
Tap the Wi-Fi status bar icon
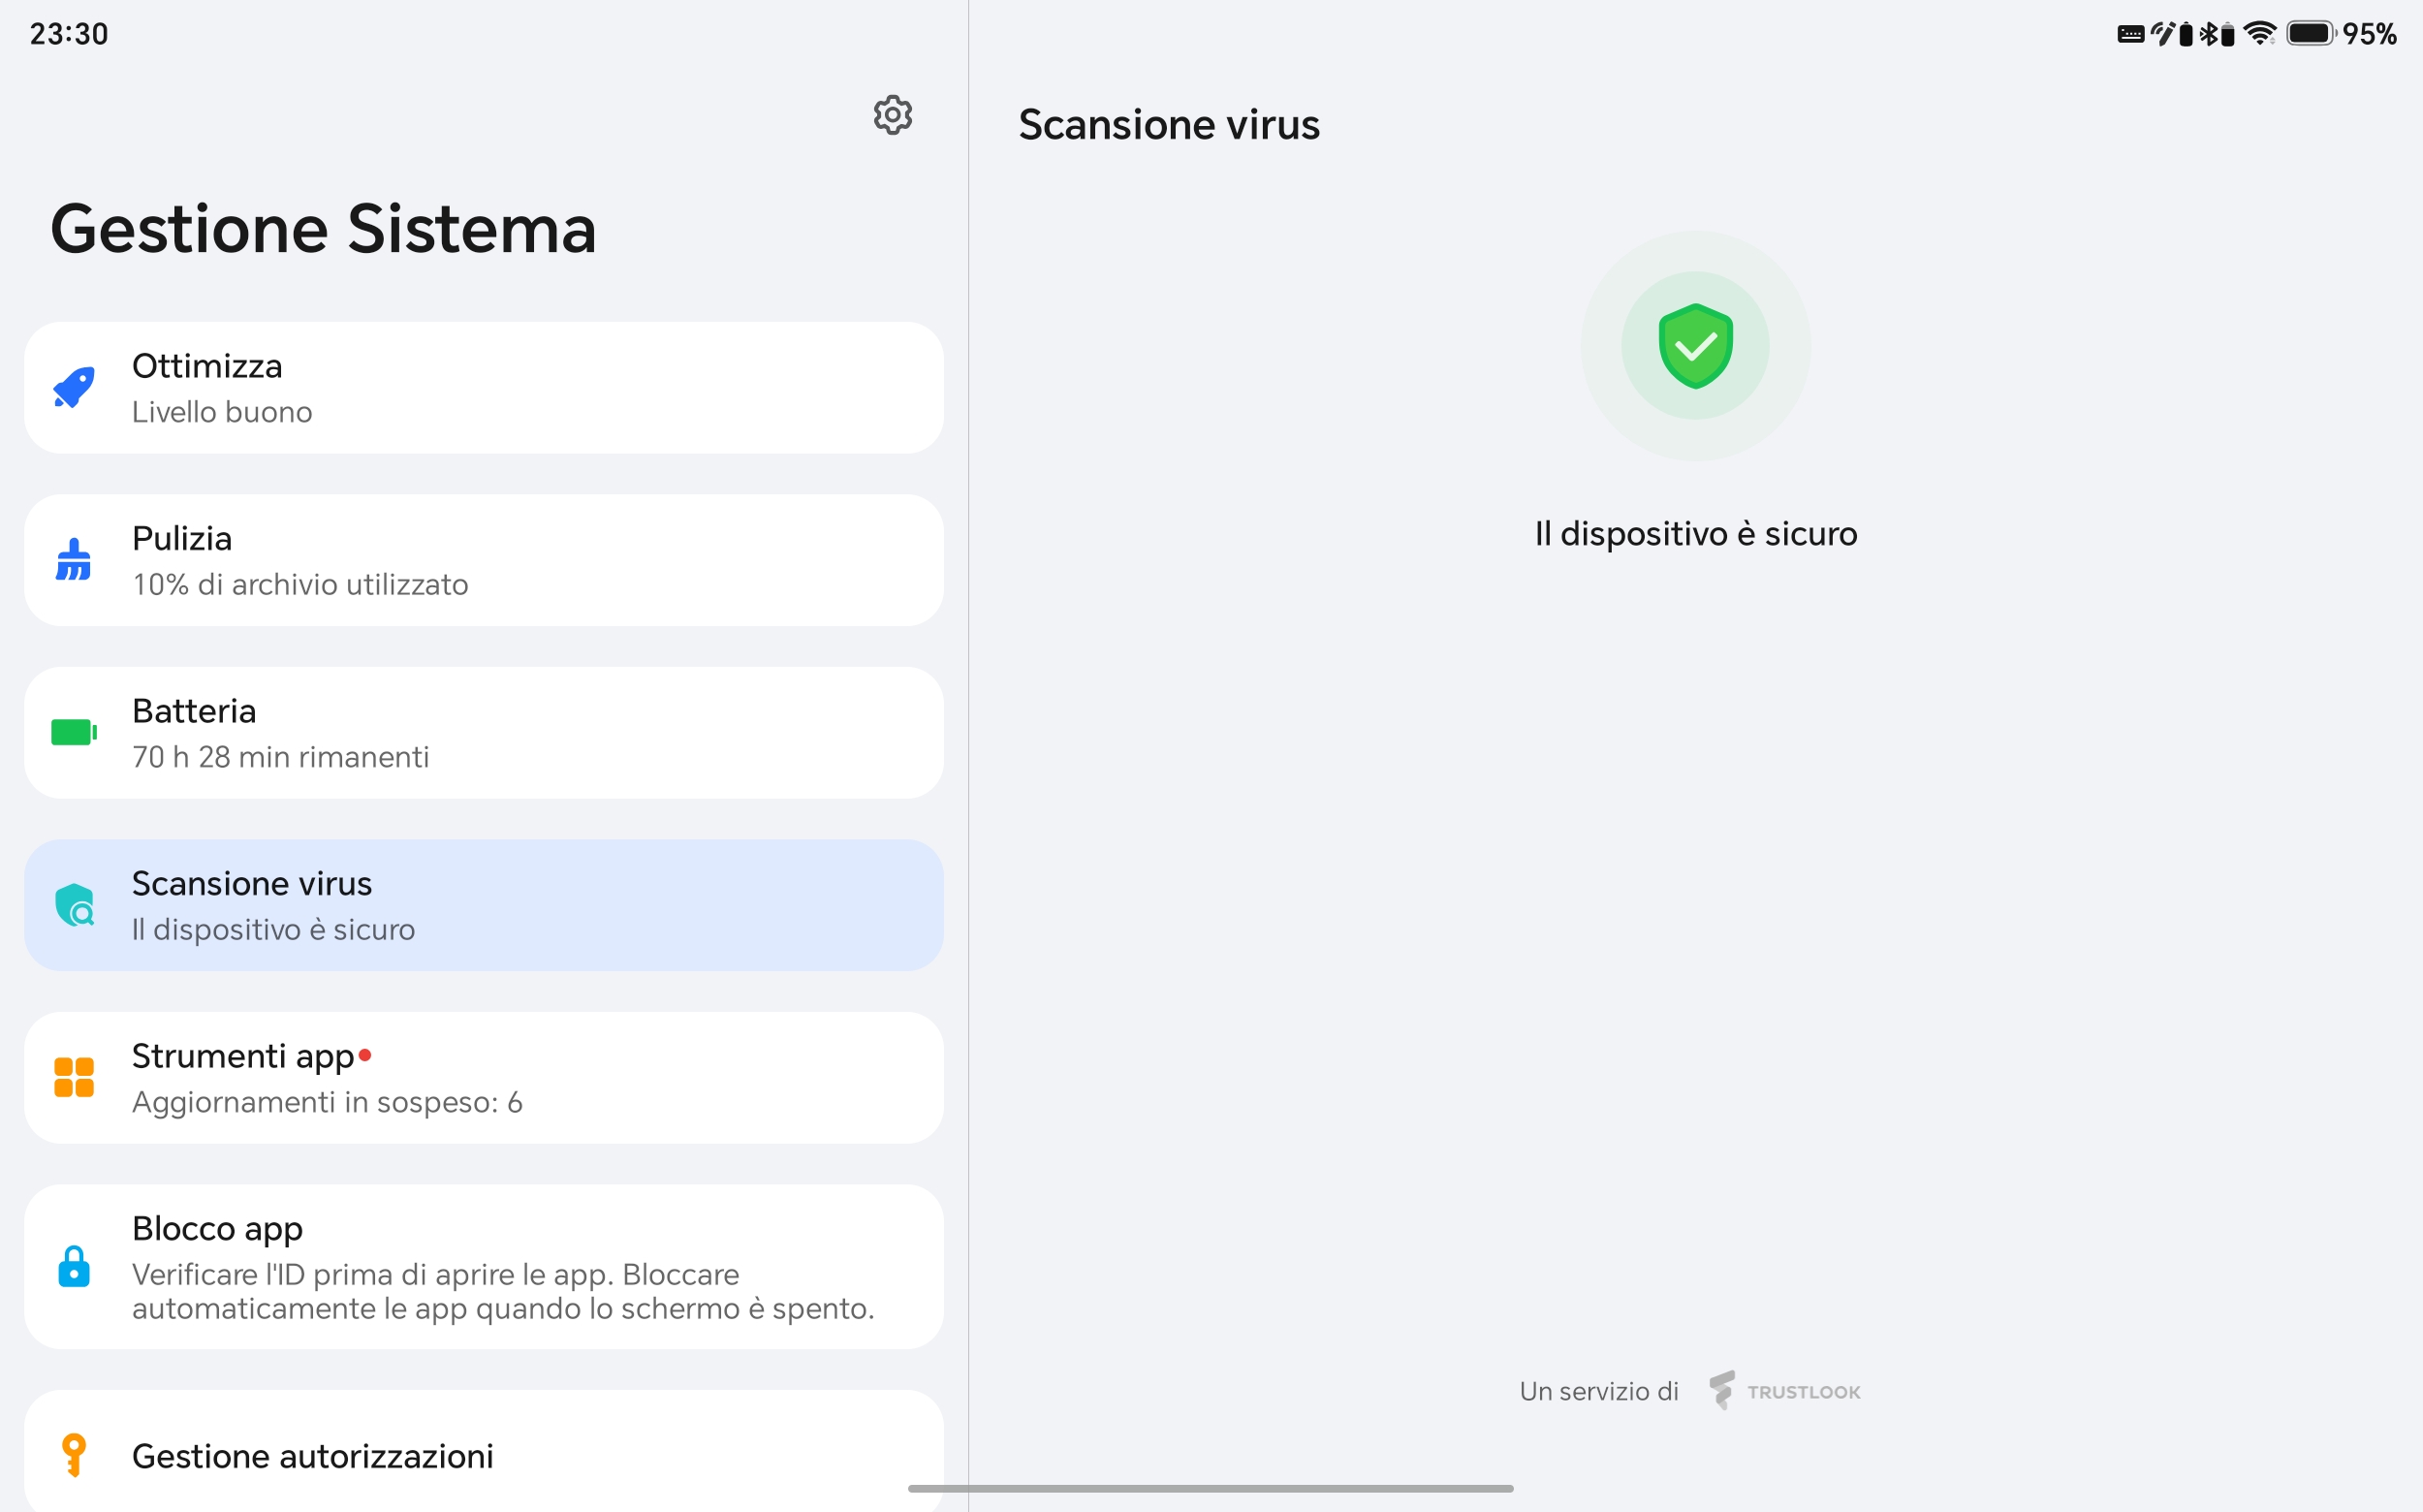pyautogui.click(x=2260, y=33)
